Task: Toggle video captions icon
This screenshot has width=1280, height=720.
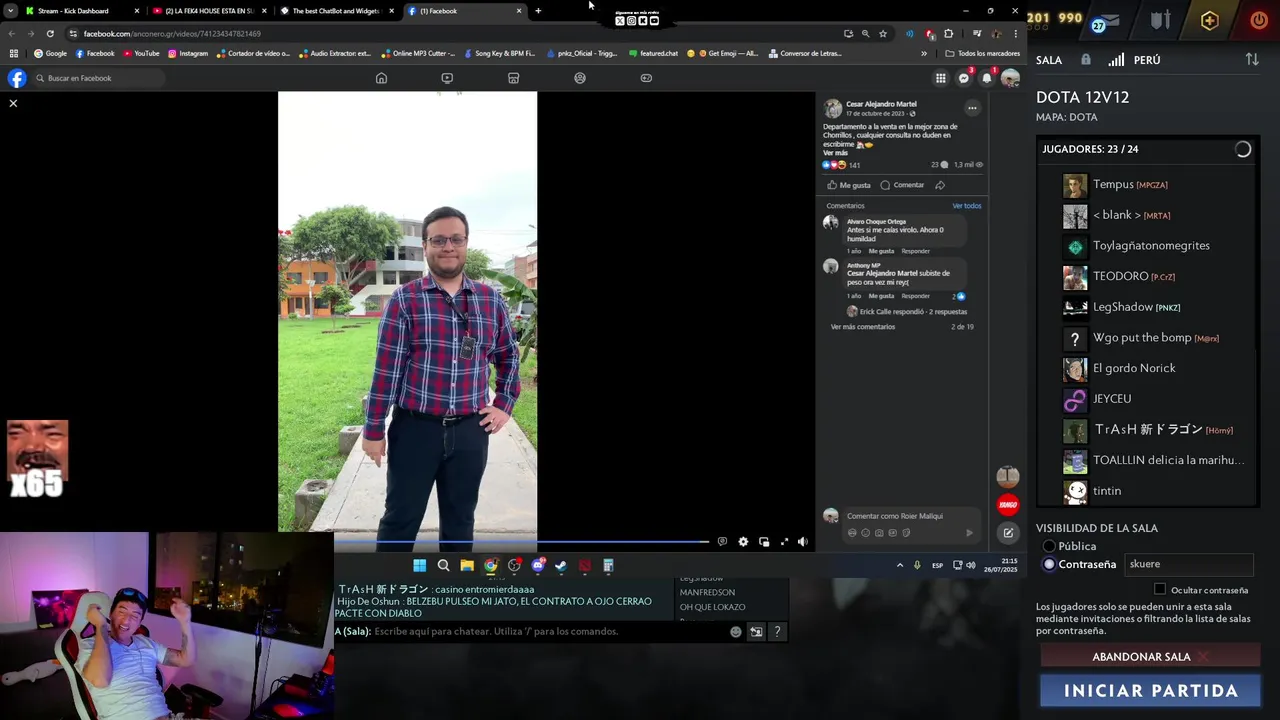Action: (x=722, y=542)
